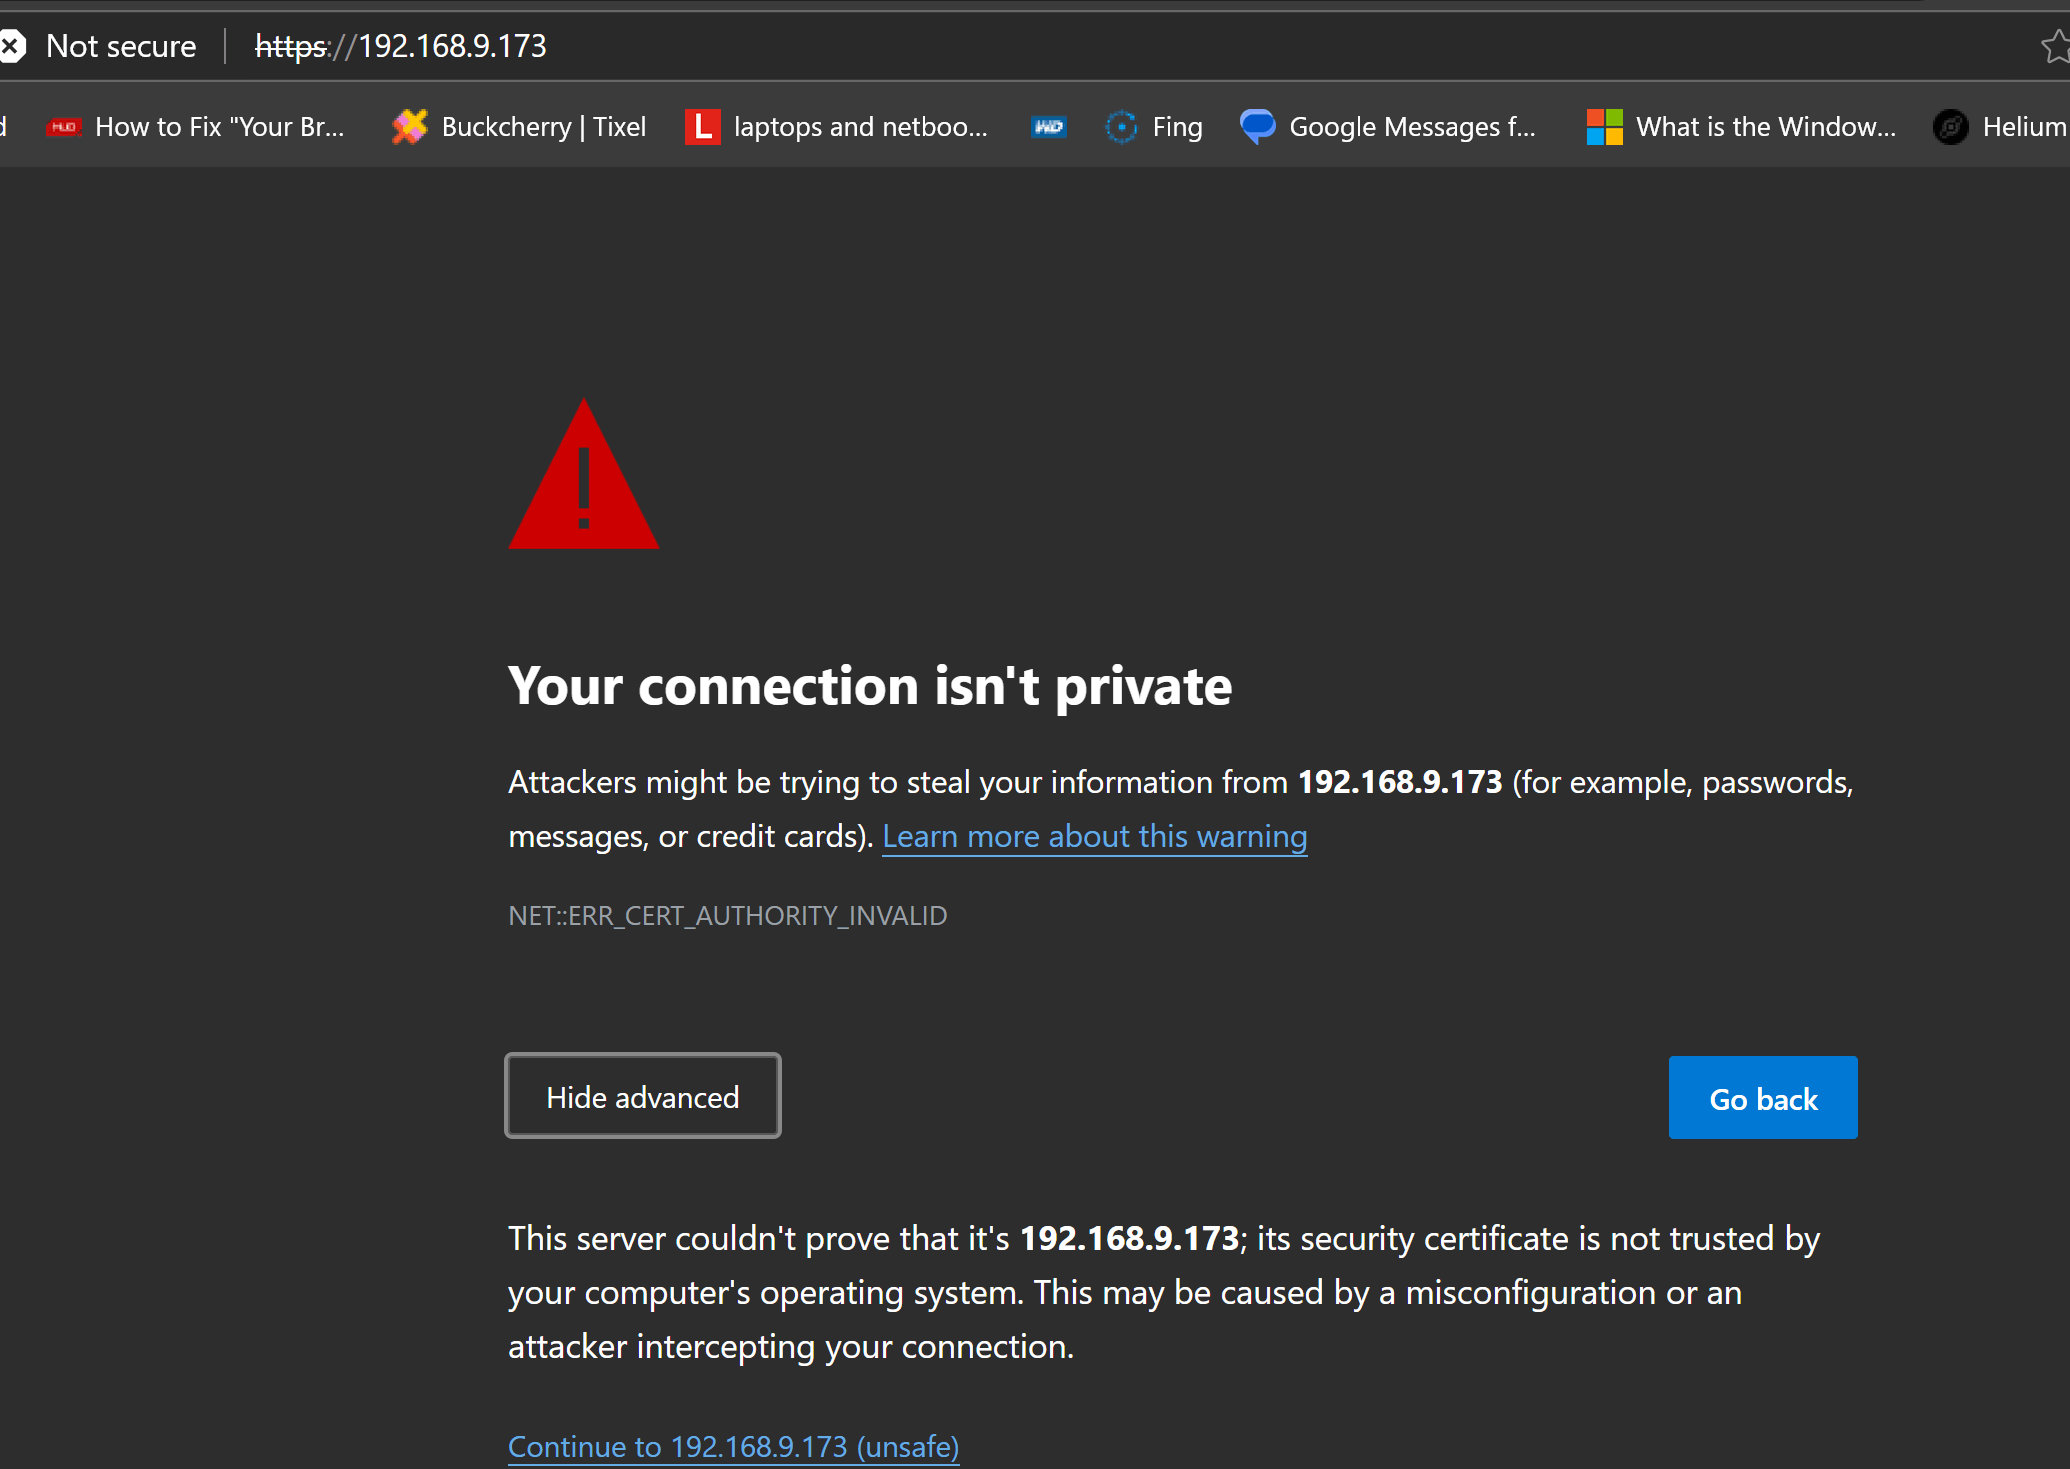Viewport: 2070px width, 1469px height.
Task: Open the How to Fix bookmark icon
Action: pos(64,127)
